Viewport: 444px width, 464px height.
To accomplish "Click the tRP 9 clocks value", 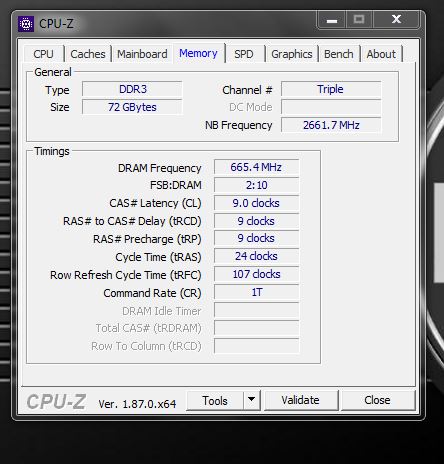I will point(256,238).
